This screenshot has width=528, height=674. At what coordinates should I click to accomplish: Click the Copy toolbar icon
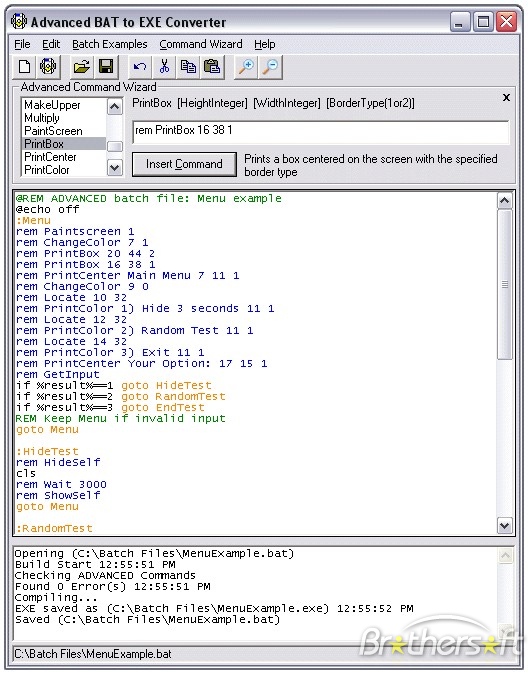click(188, 67)
